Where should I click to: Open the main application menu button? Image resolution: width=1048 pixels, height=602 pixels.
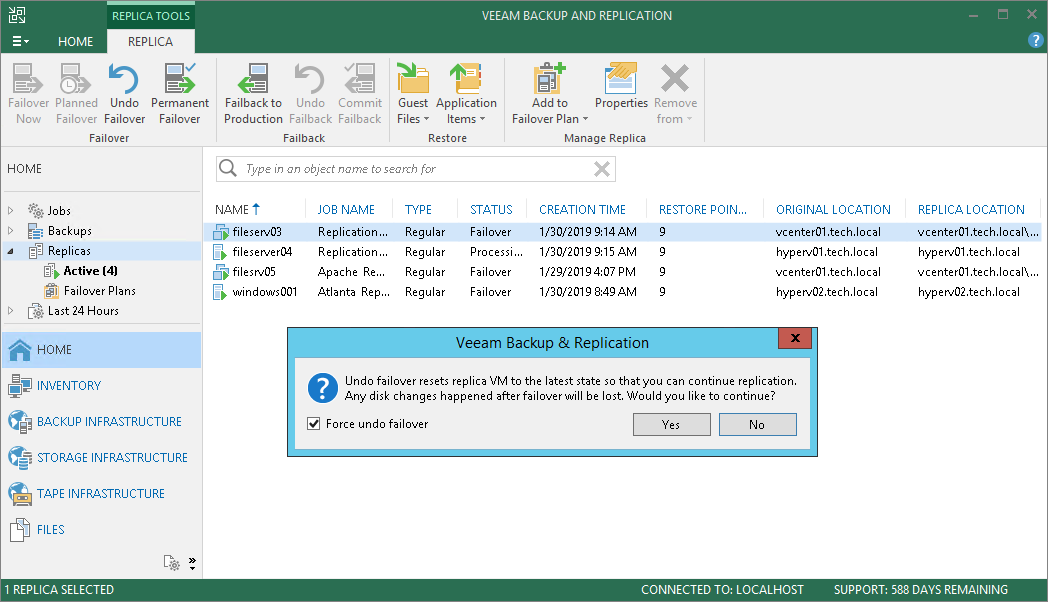coord(20,41)
